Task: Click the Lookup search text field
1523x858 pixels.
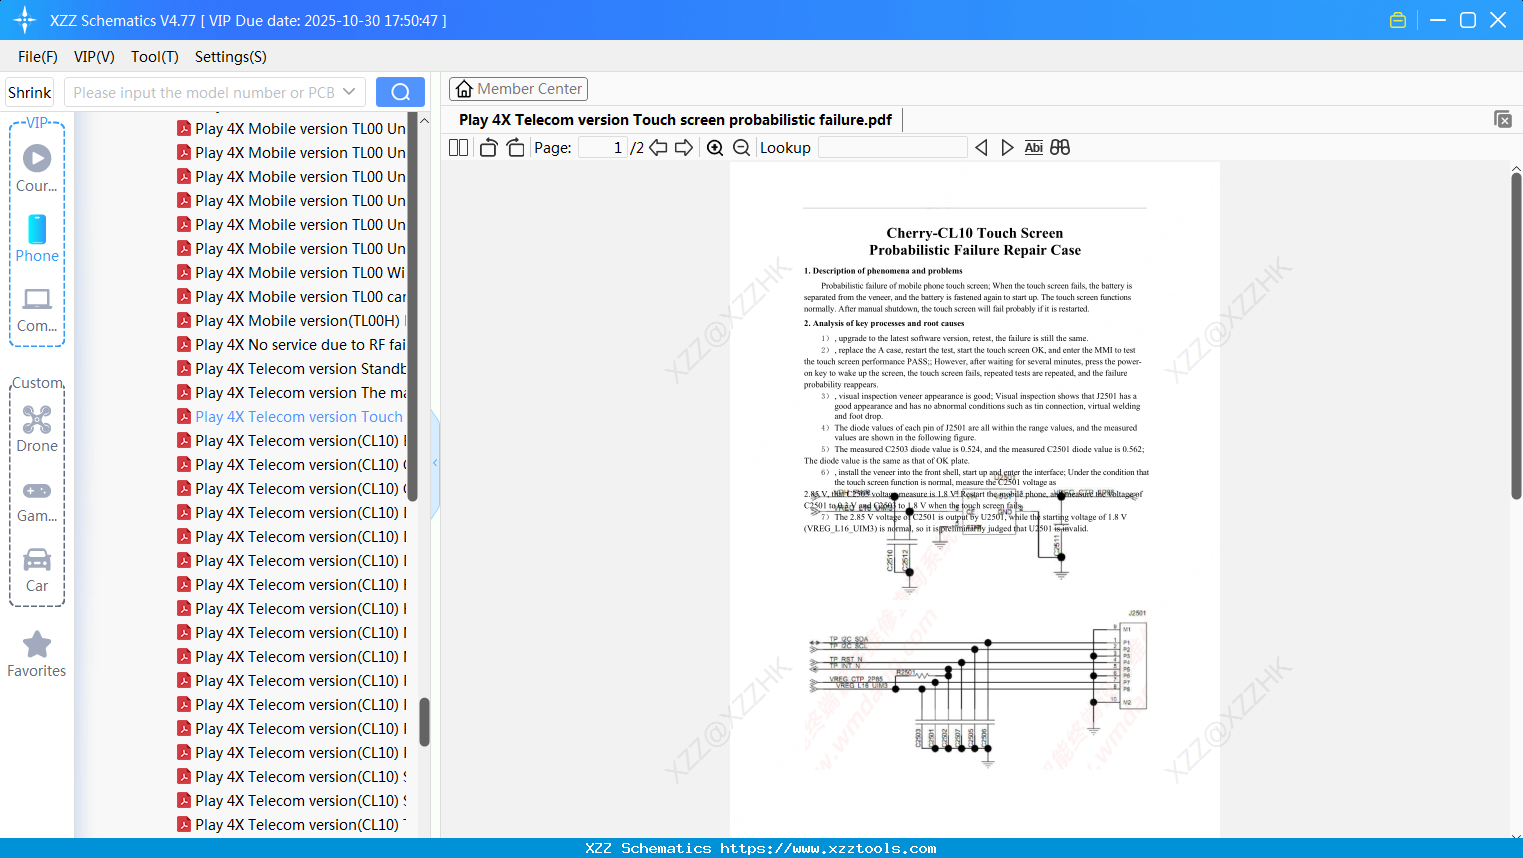Action: 893,148
